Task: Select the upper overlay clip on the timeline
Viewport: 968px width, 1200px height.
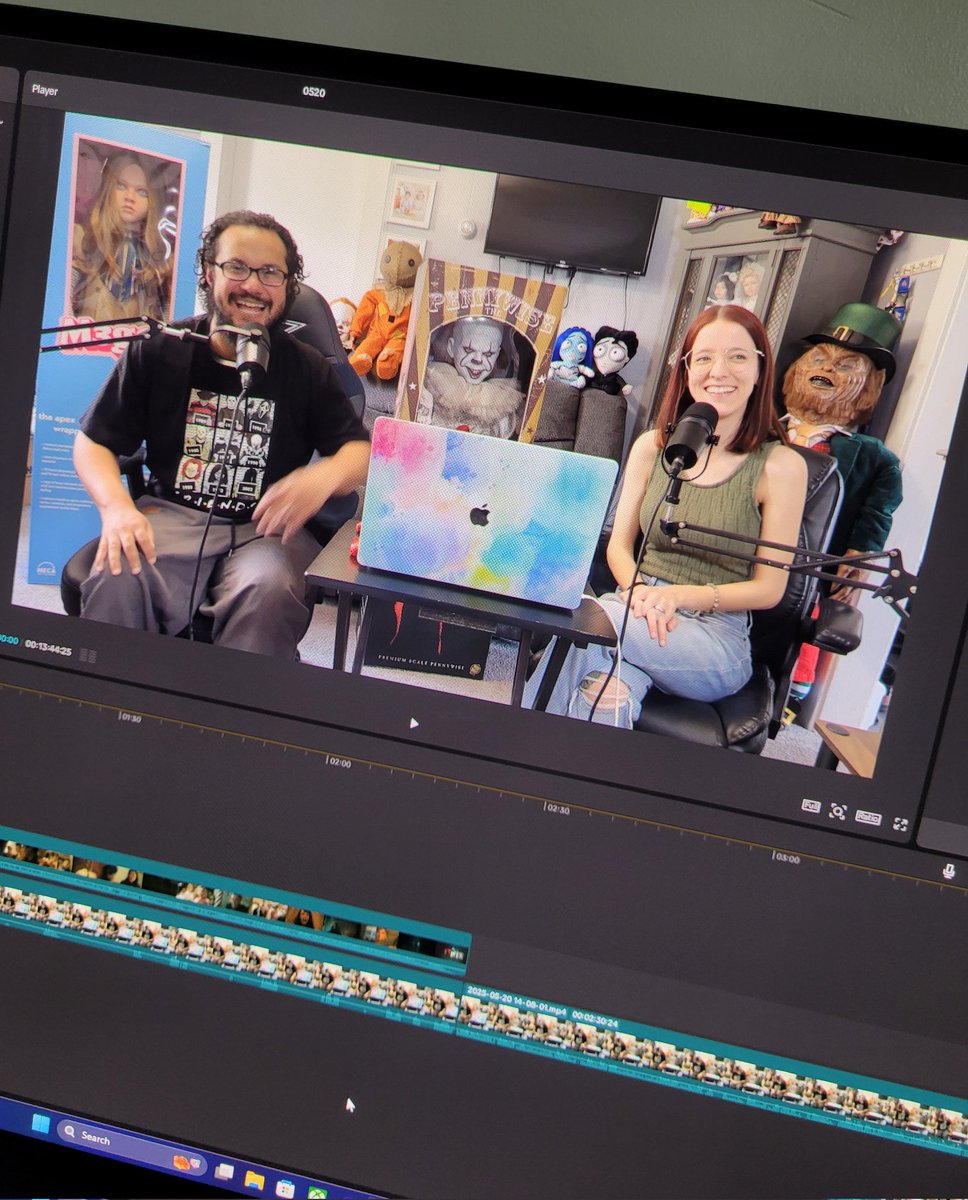Action: 235,902
